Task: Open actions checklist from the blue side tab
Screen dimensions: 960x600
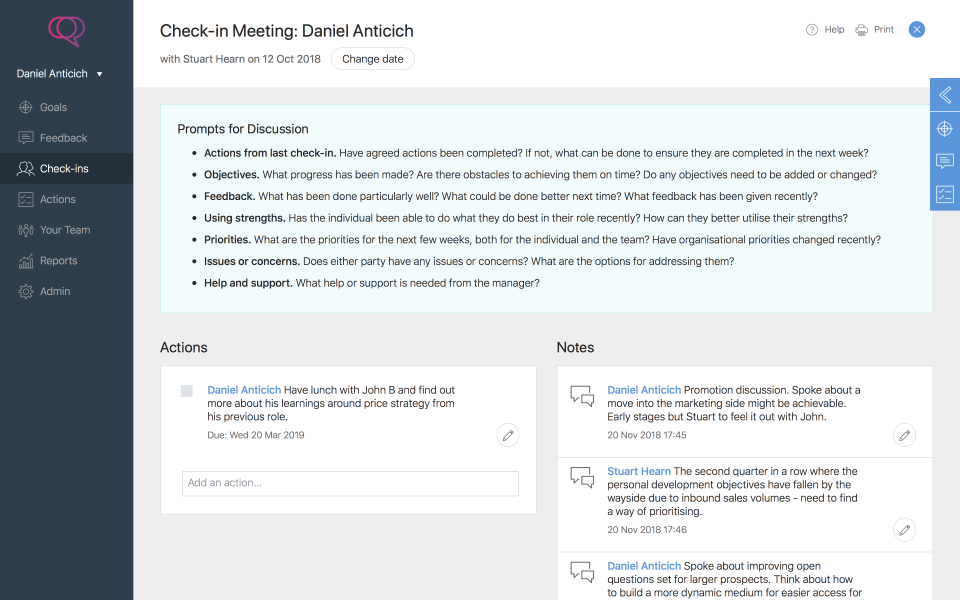Action: coord(944,195)
